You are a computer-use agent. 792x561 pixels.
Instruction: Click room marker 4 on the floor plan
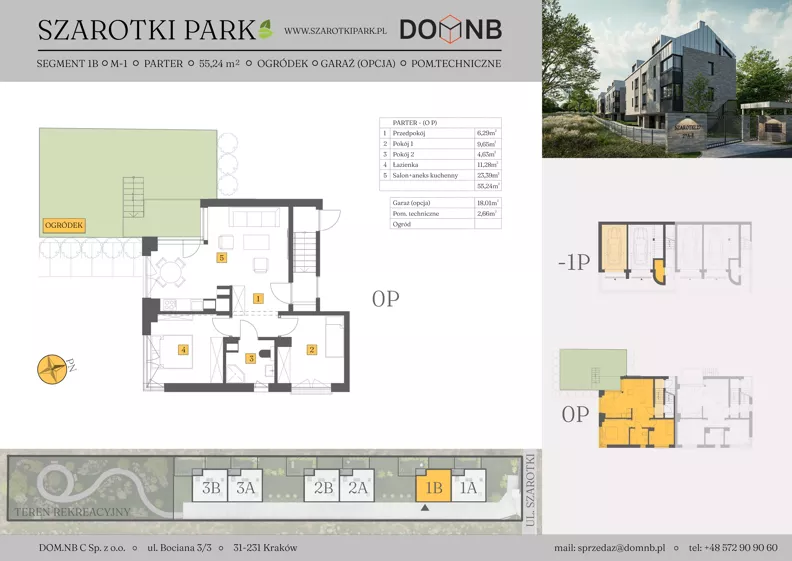click(x=183, y=349)
